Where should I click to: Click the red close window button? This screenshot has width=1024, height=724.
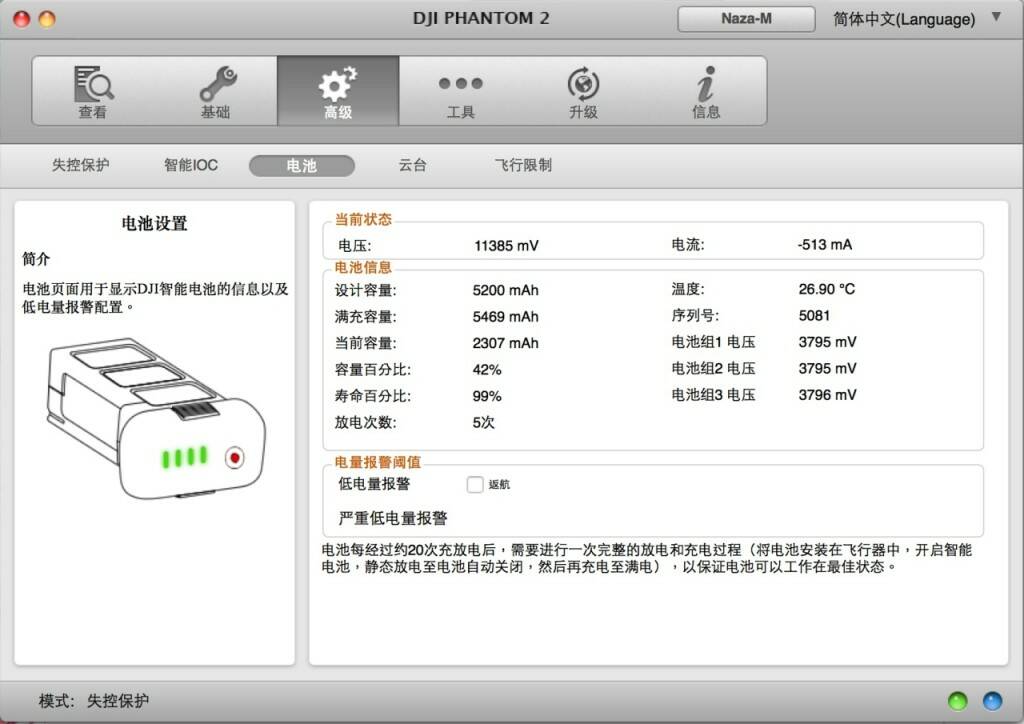point(22,19)
